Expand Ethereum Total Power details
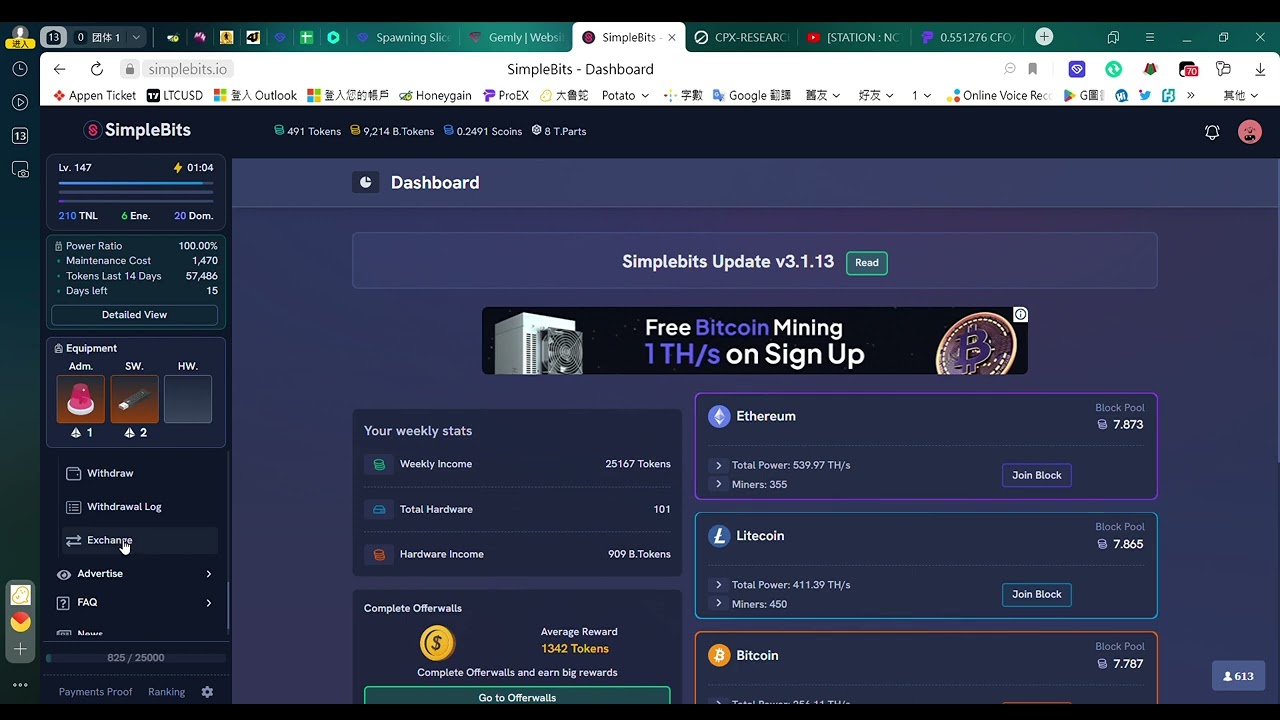The height and width of the screenshot is (720, 1280). [718, 465]
